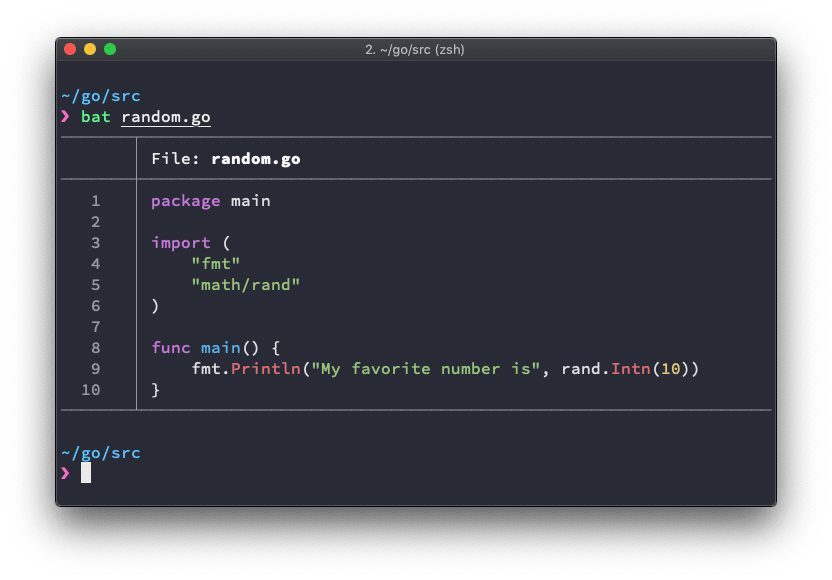The width and height of the screenshot is (832, 580).
Task: Click the top ~/go/src directory path
Action: tap(101, 96)
